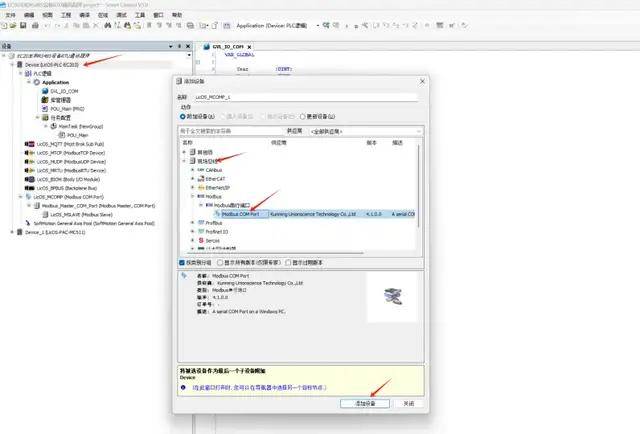The width and height of the screenshot is (640, 434).
Task: Open the 文件 menu
Action: 9,16
